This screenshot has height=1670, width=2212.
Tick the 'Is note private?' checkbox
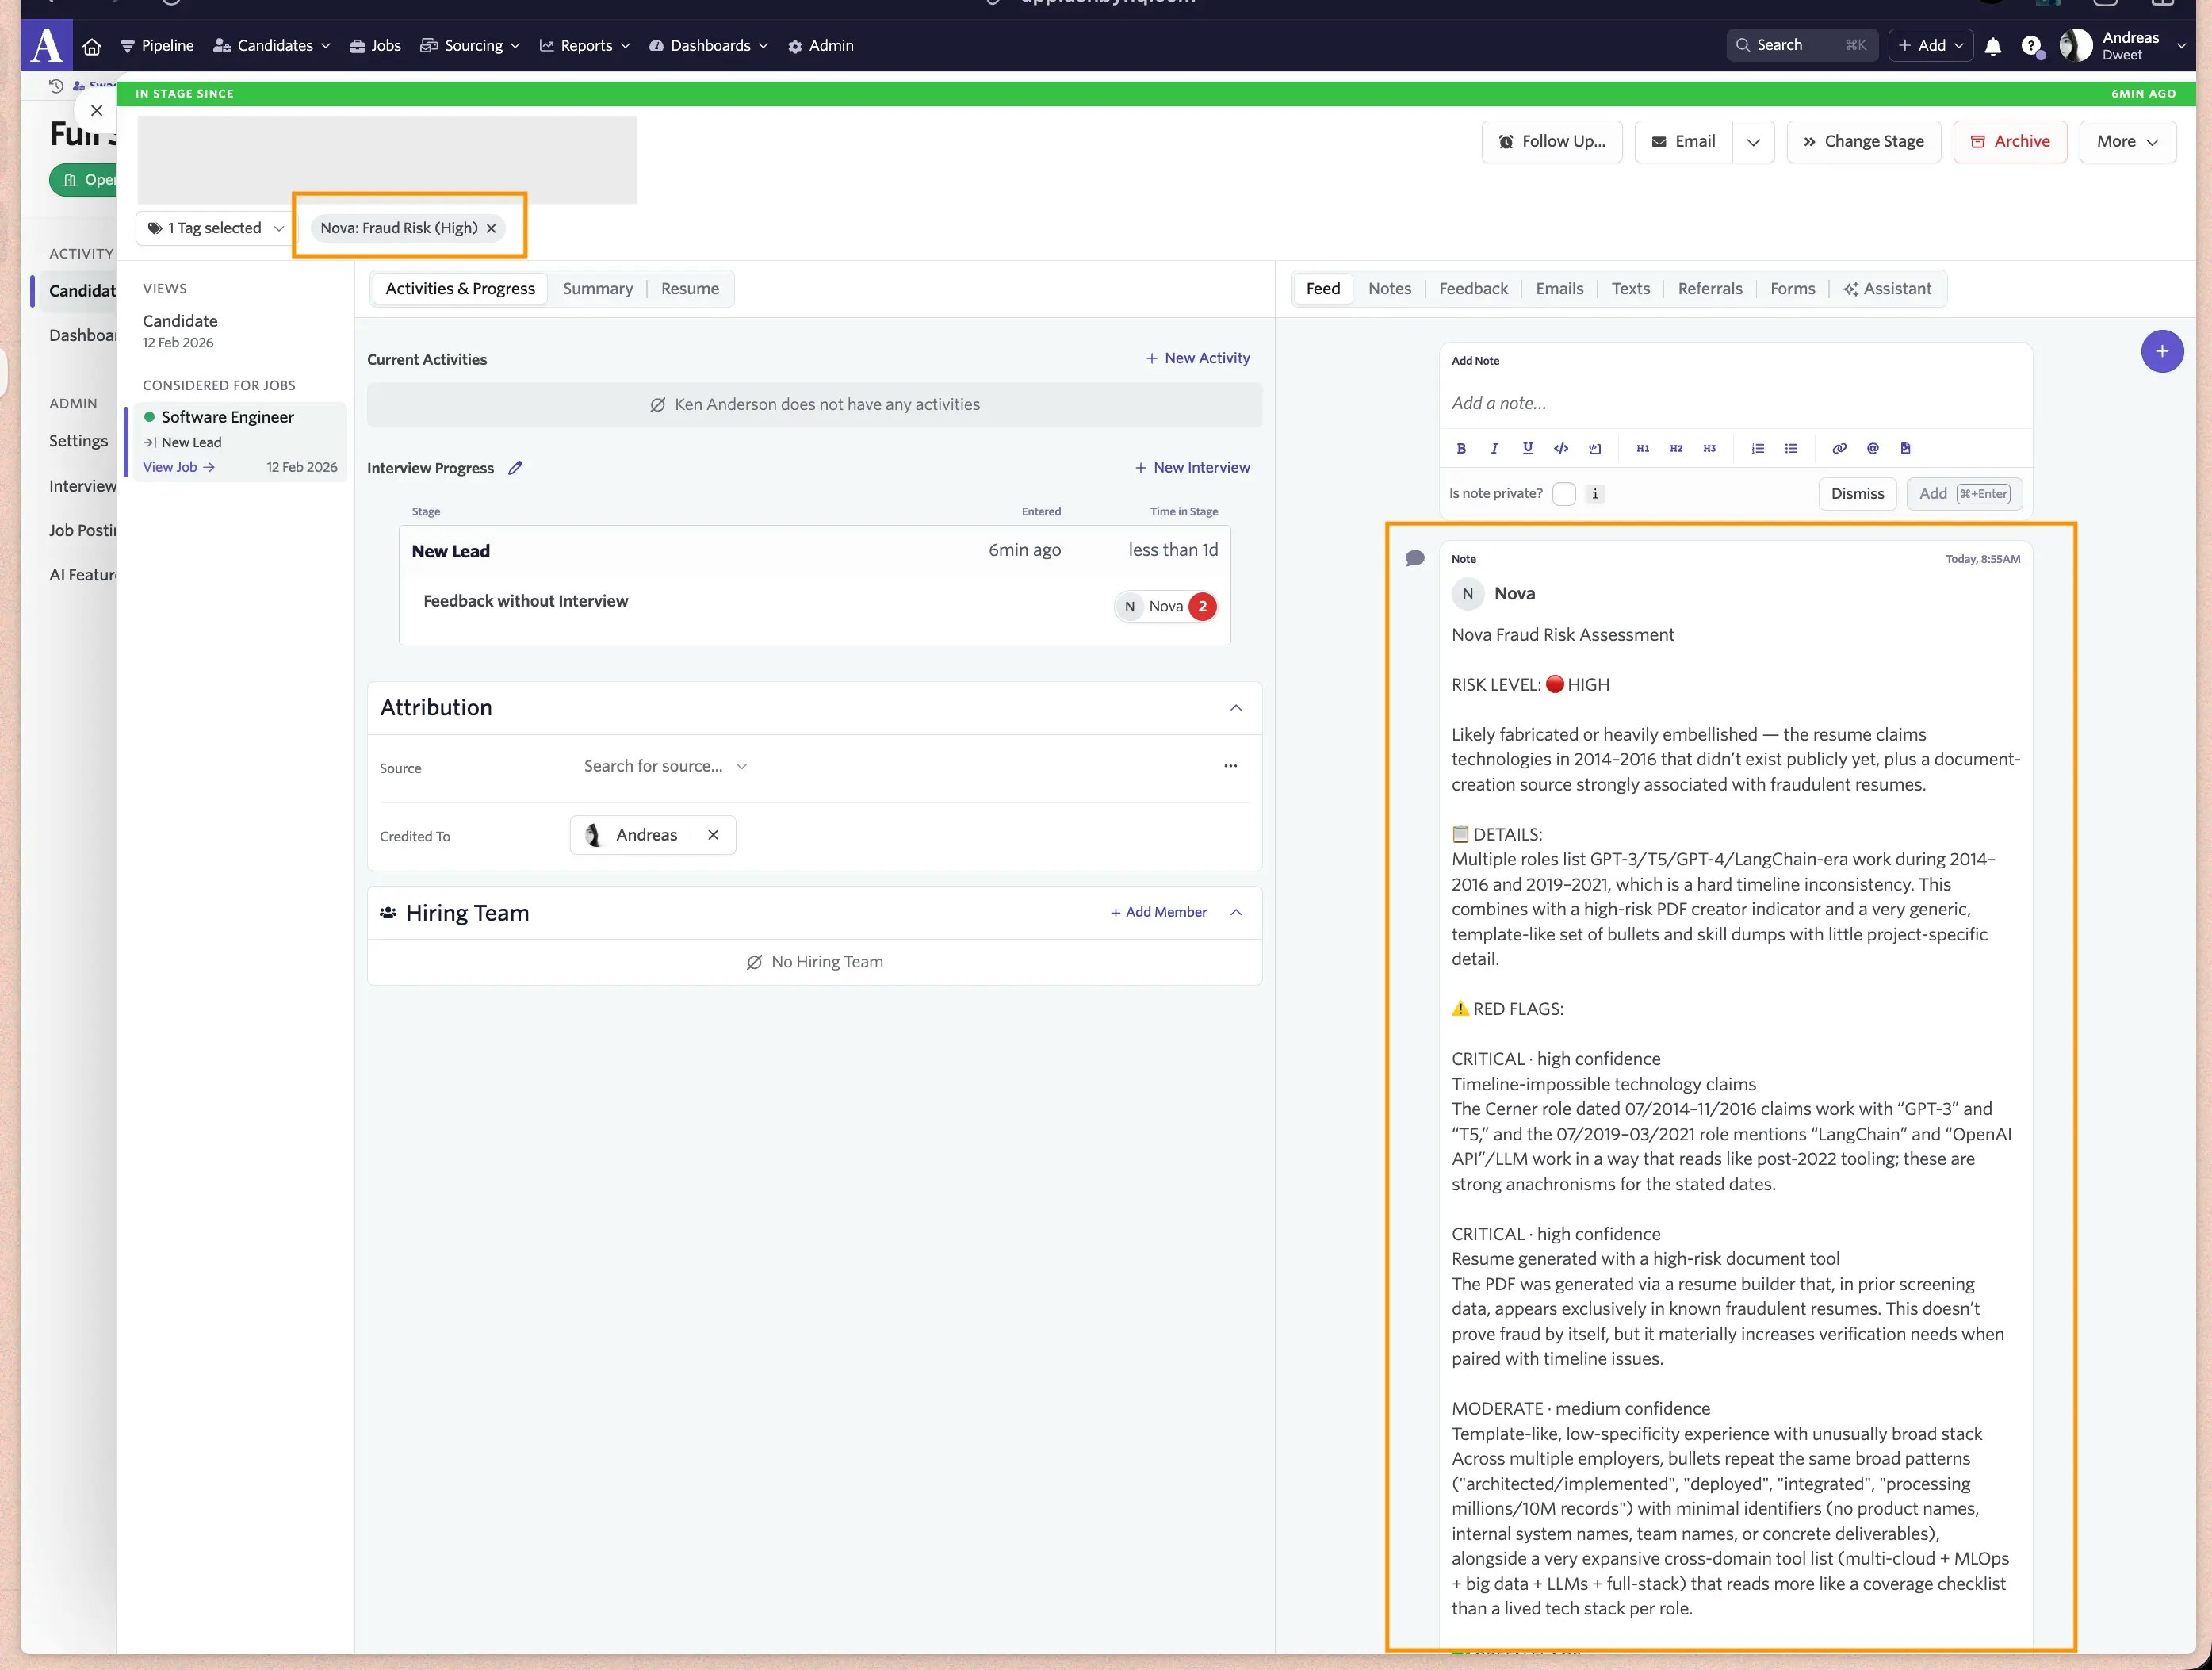1564,494
